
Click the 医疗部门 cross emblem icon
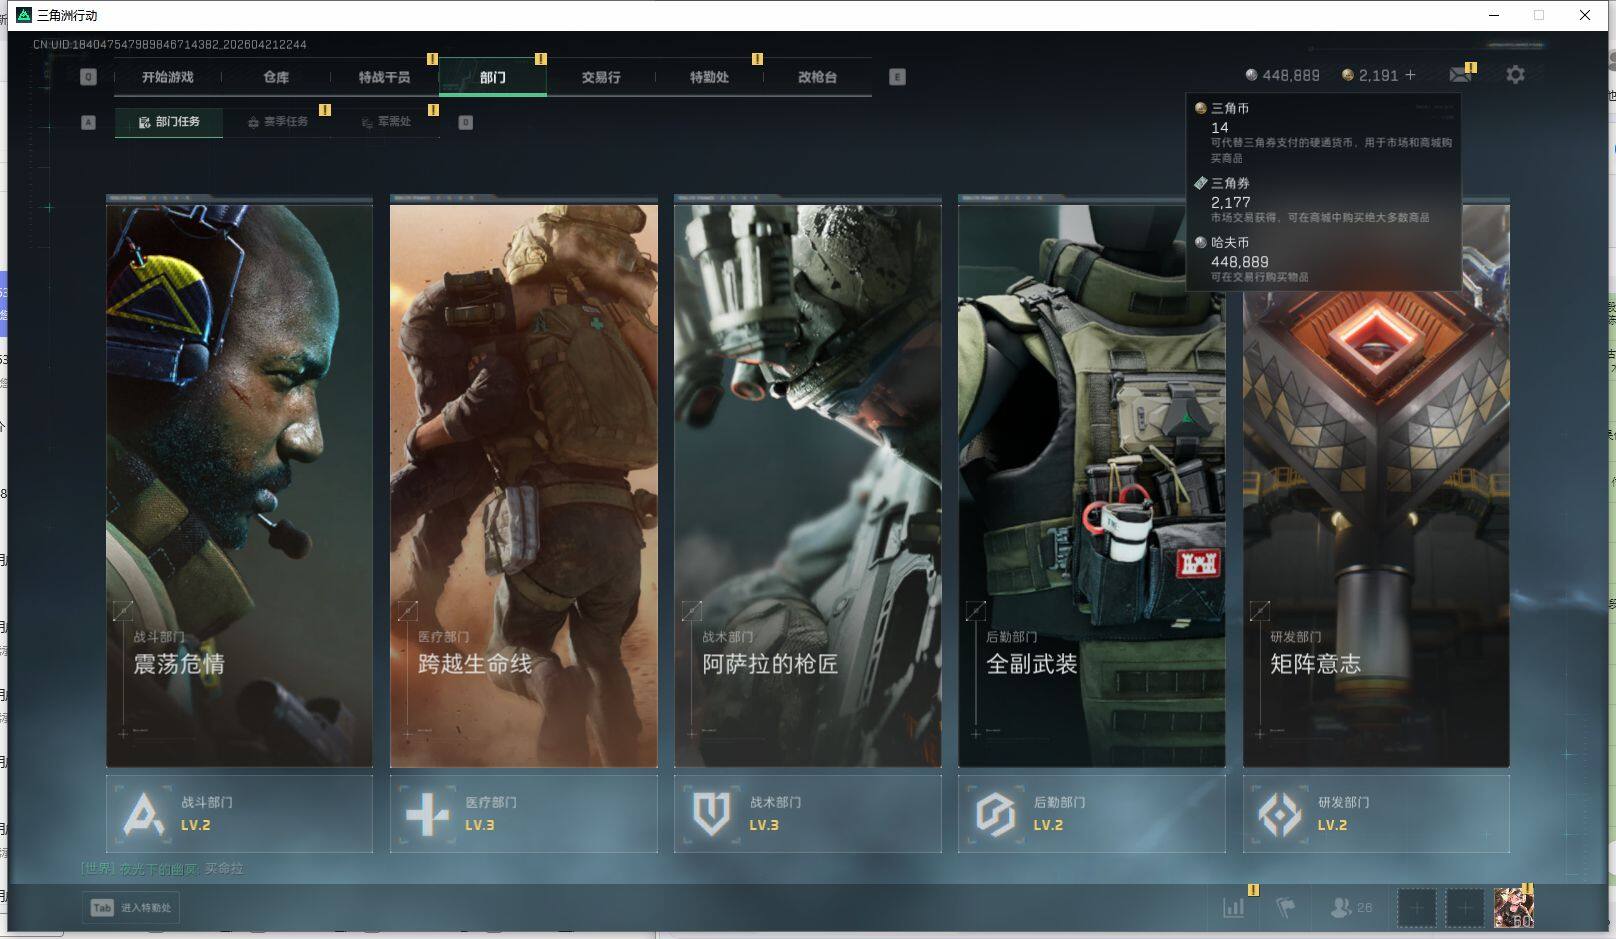[427, 814]
